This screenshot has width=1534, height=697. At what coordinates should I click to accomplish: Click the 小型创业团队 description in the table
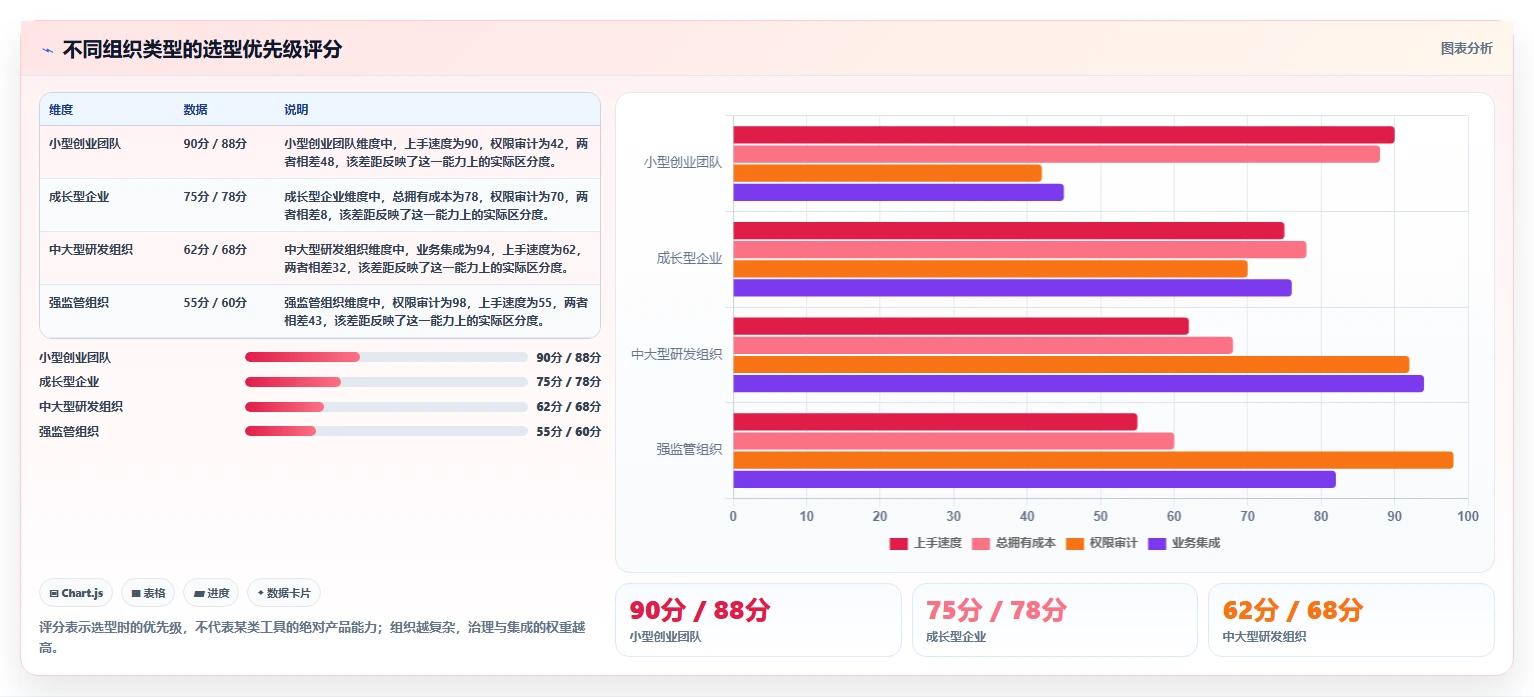point(436,152)
